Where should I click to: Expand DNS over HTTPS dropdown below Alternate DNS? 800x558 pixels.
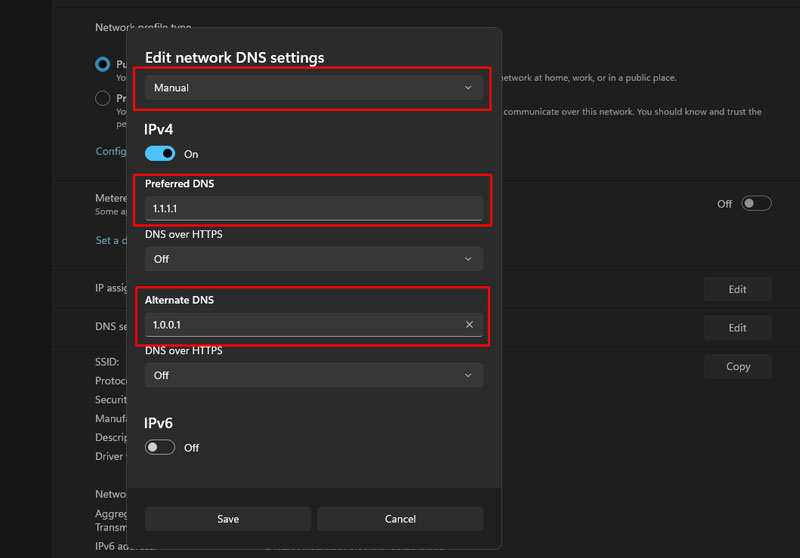tap(313, 375)
